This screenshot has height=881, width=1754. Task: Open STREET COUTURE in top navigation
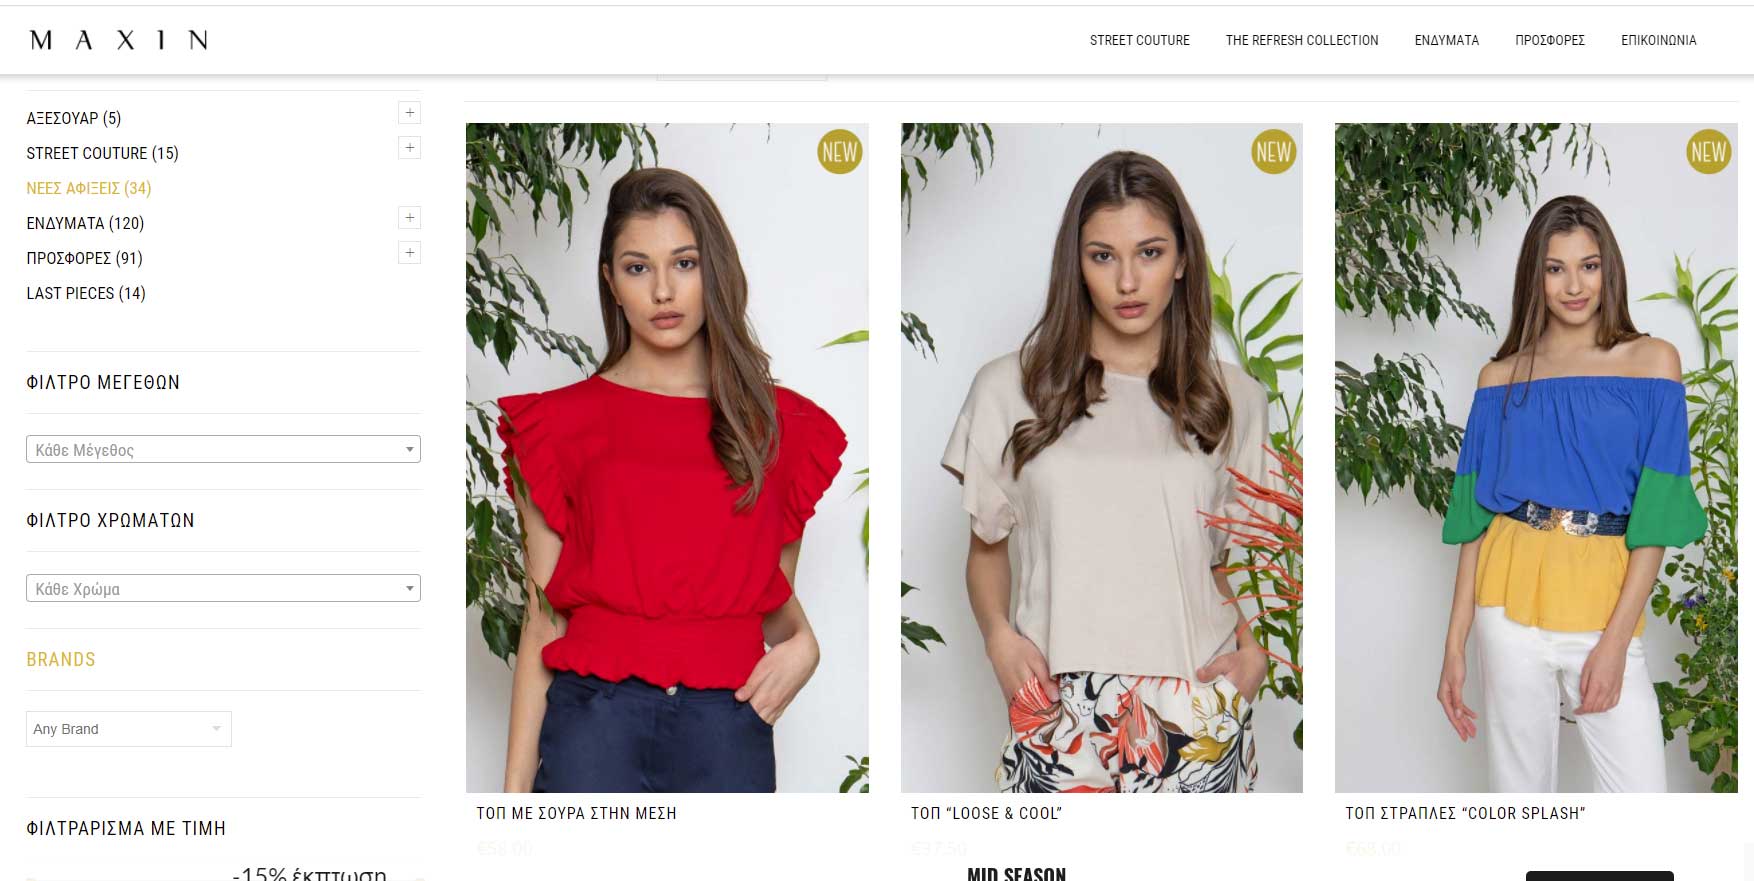pos(1139,40)
